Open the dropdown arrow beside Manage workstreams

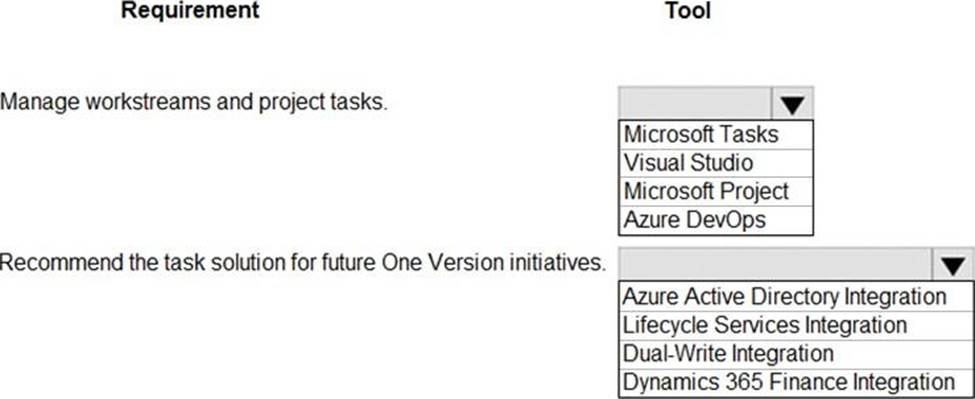(x=792, y=103)
